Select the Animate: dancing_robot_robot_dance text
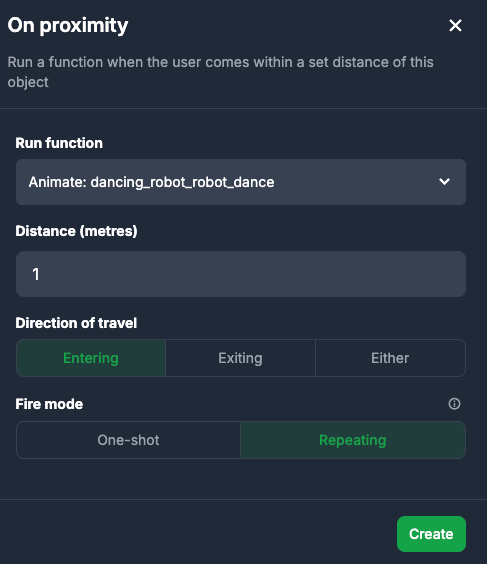The width and height of the screenshot is (487, 564). 151,182
